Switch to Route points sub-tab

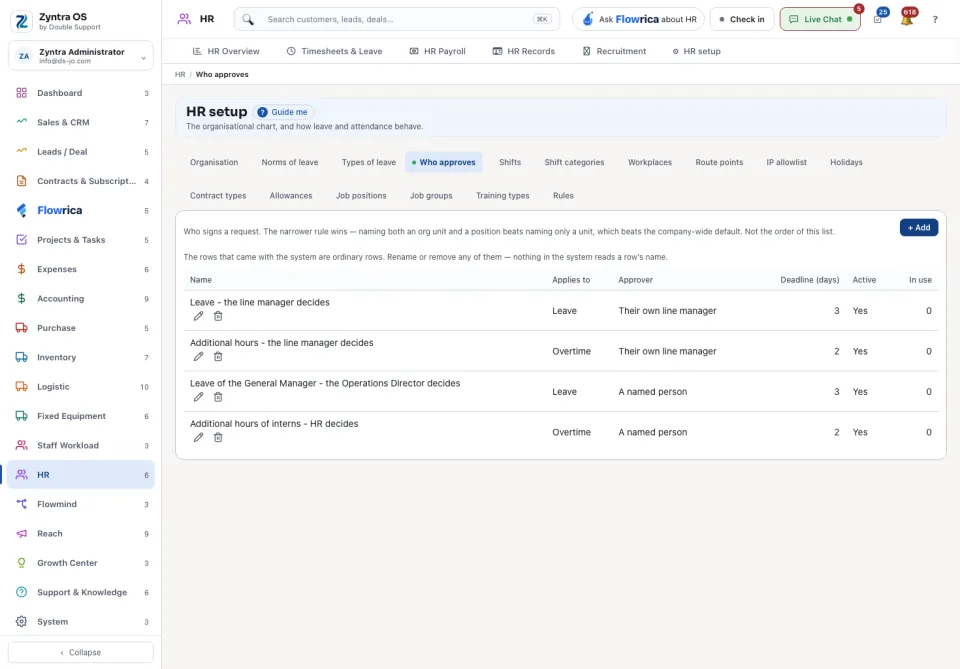click(719, 162)
